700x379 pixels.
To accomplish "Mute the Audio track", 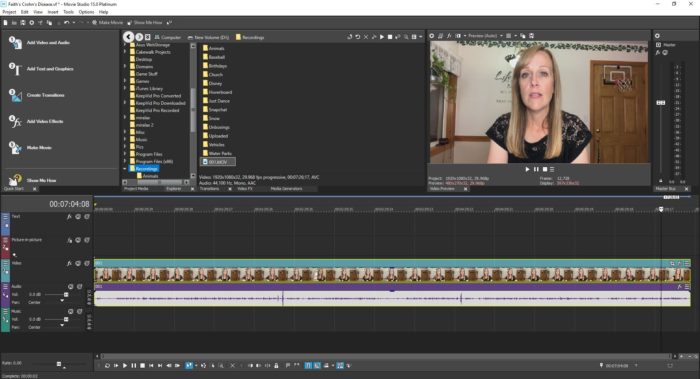I will (x=71, y=287).
